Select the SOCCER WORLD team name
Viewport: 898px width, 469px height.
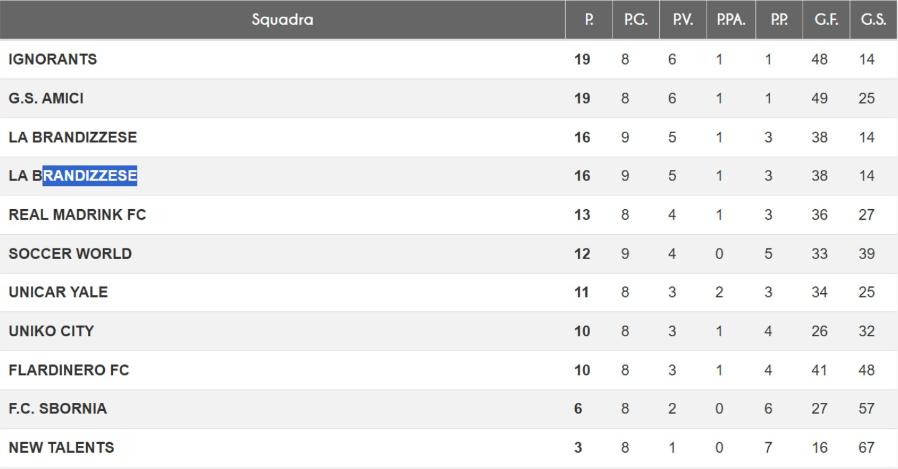tap(70, 254)
